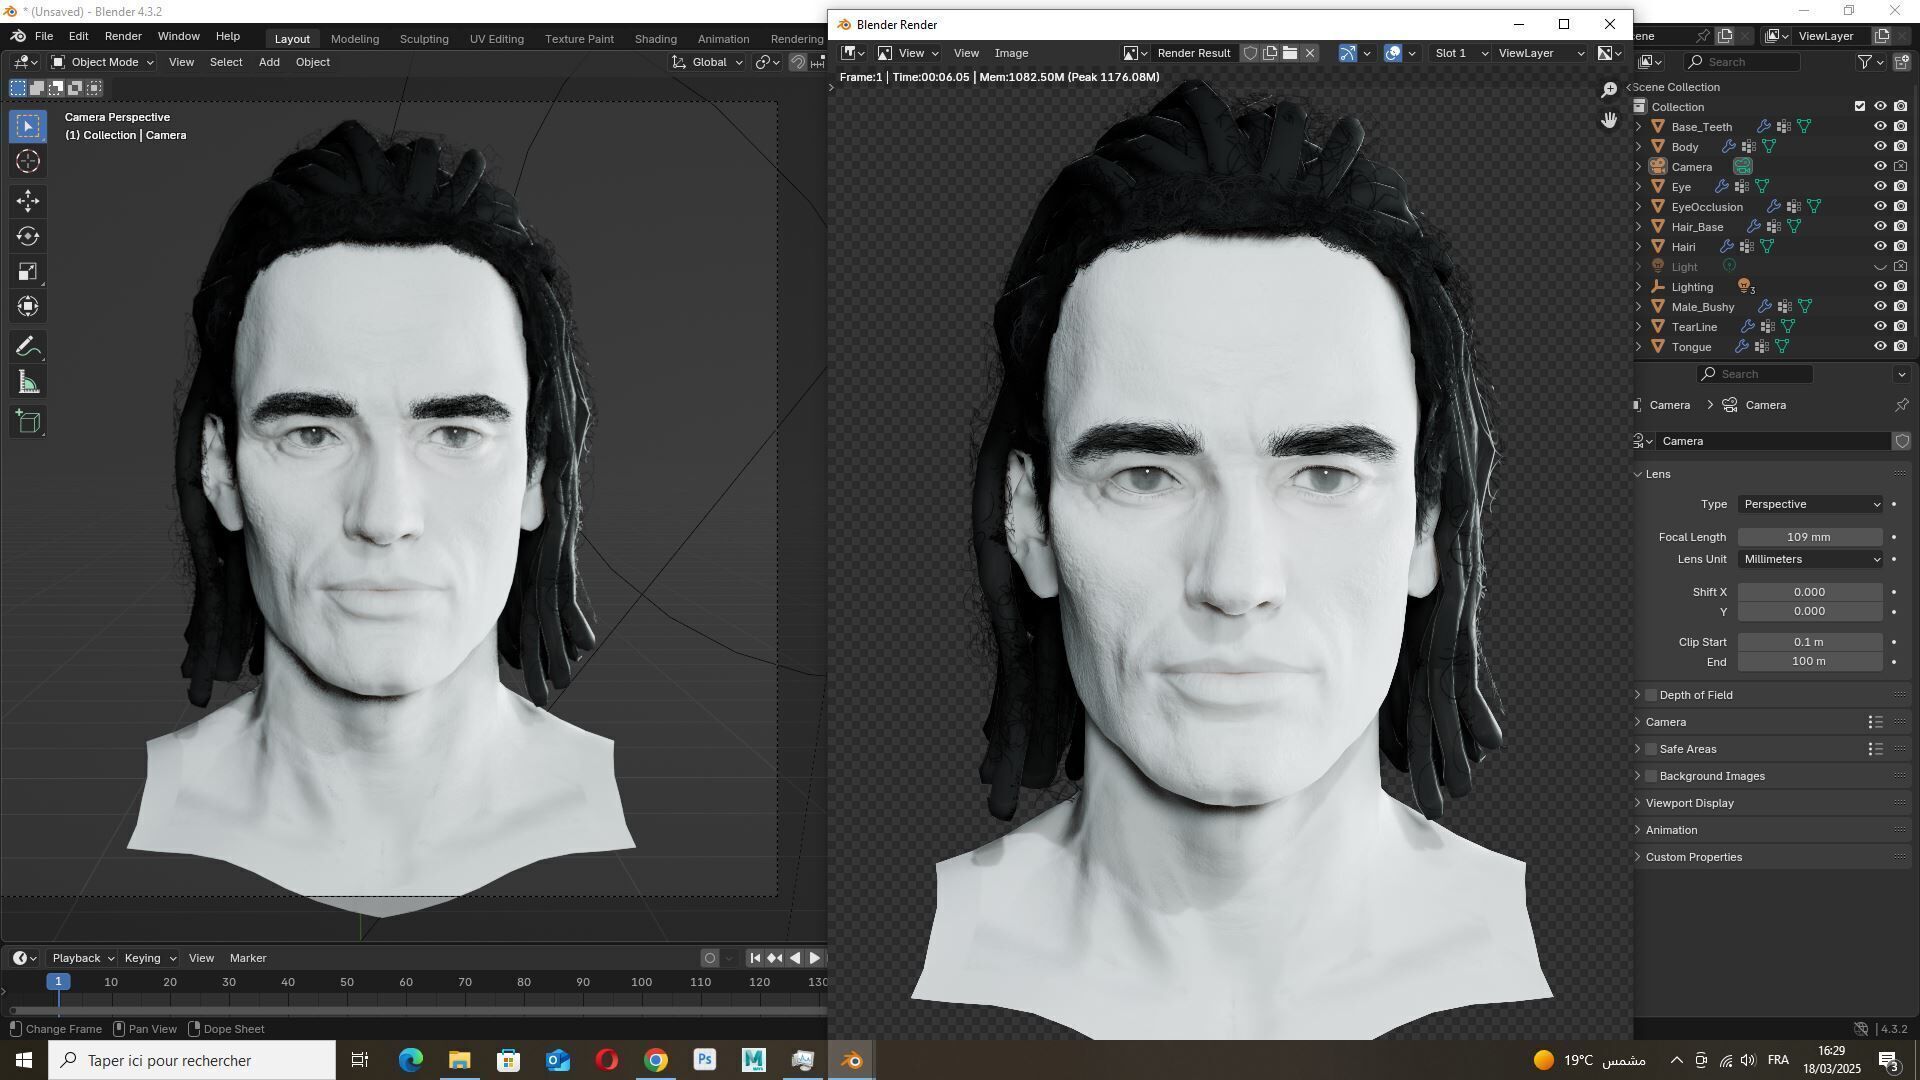Toggle pin icon in Camera properties

point(1901,405)
